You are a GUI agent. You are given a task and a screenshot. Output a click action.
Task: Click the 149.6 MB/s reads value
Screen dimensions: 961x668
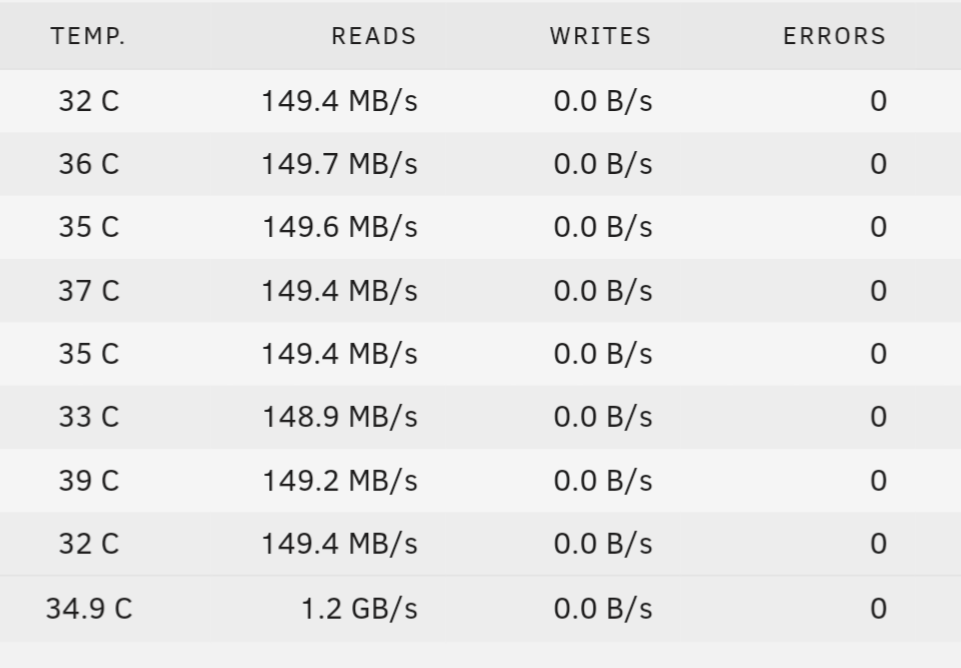[340, 227]
